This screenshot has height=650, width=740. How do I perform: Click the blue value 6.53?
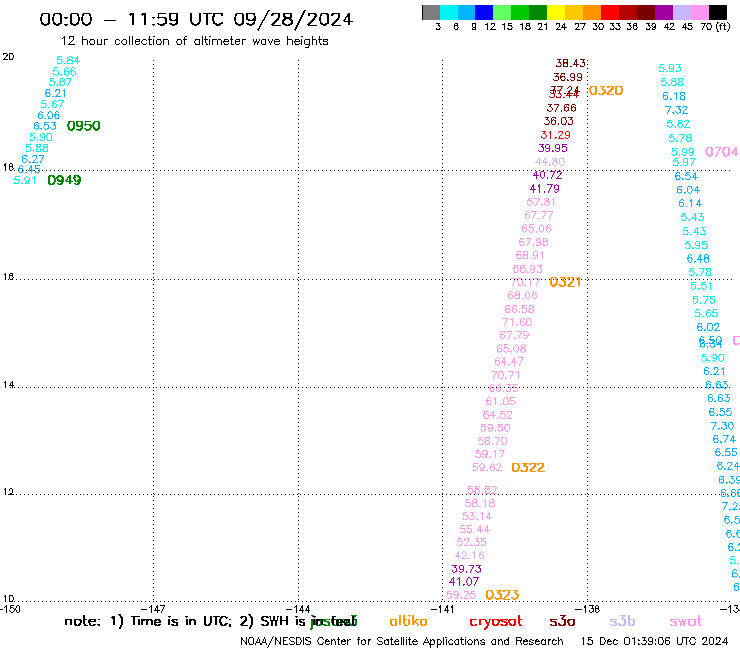click(45, 127)
